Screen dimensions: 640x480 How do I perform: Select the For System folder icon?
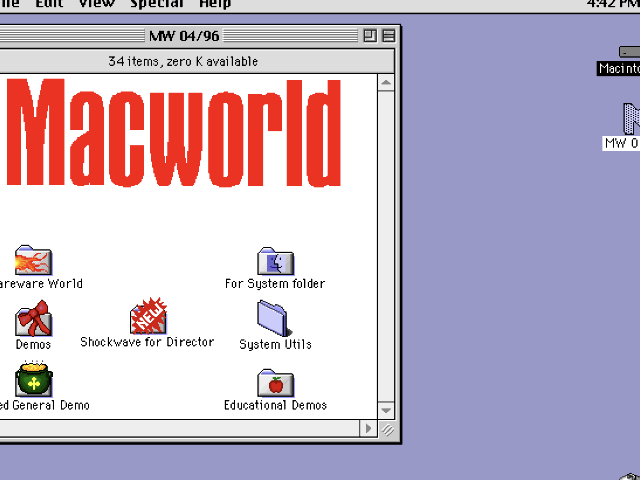tap(276, 261)
